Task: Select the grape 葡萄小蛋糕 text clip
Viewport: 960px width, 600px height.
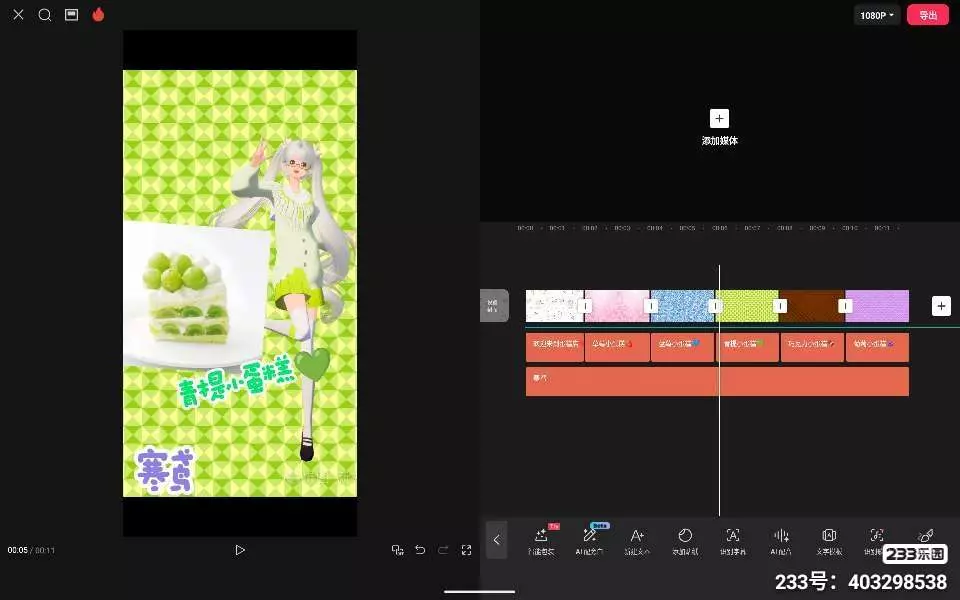Action: 877,347
